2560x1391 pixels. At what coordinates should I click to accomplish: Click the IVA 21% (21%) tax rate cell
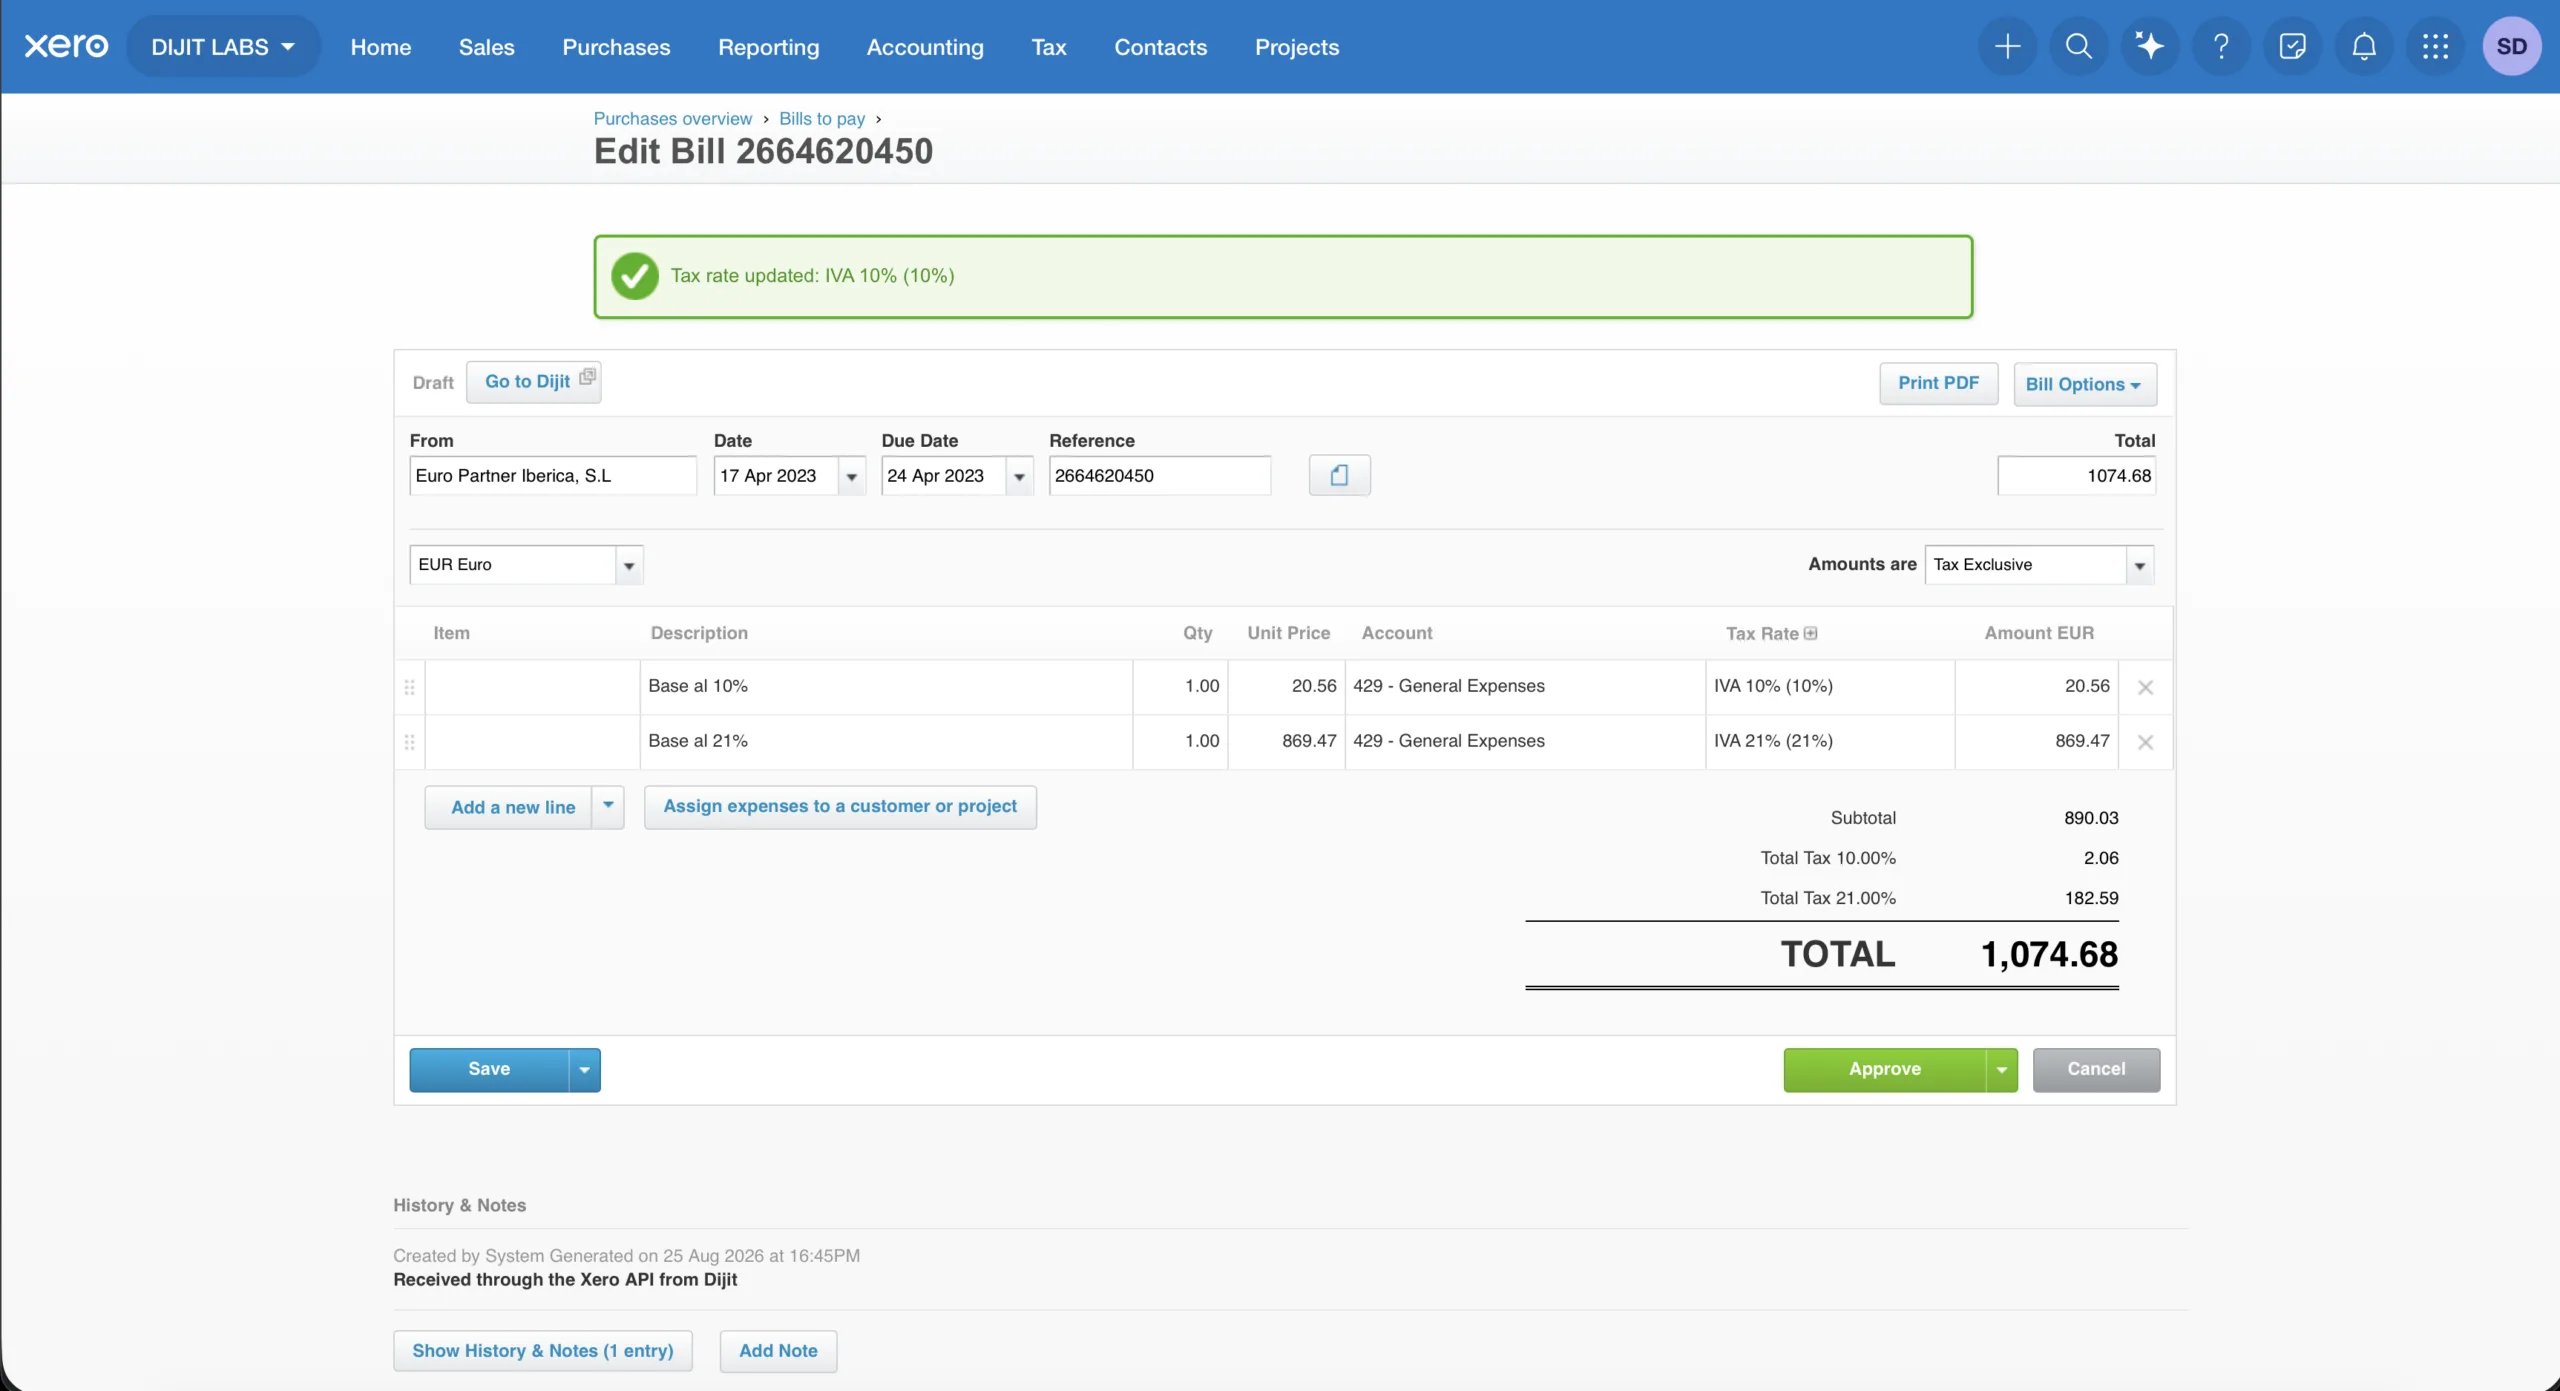click(x=1830, y=742)
